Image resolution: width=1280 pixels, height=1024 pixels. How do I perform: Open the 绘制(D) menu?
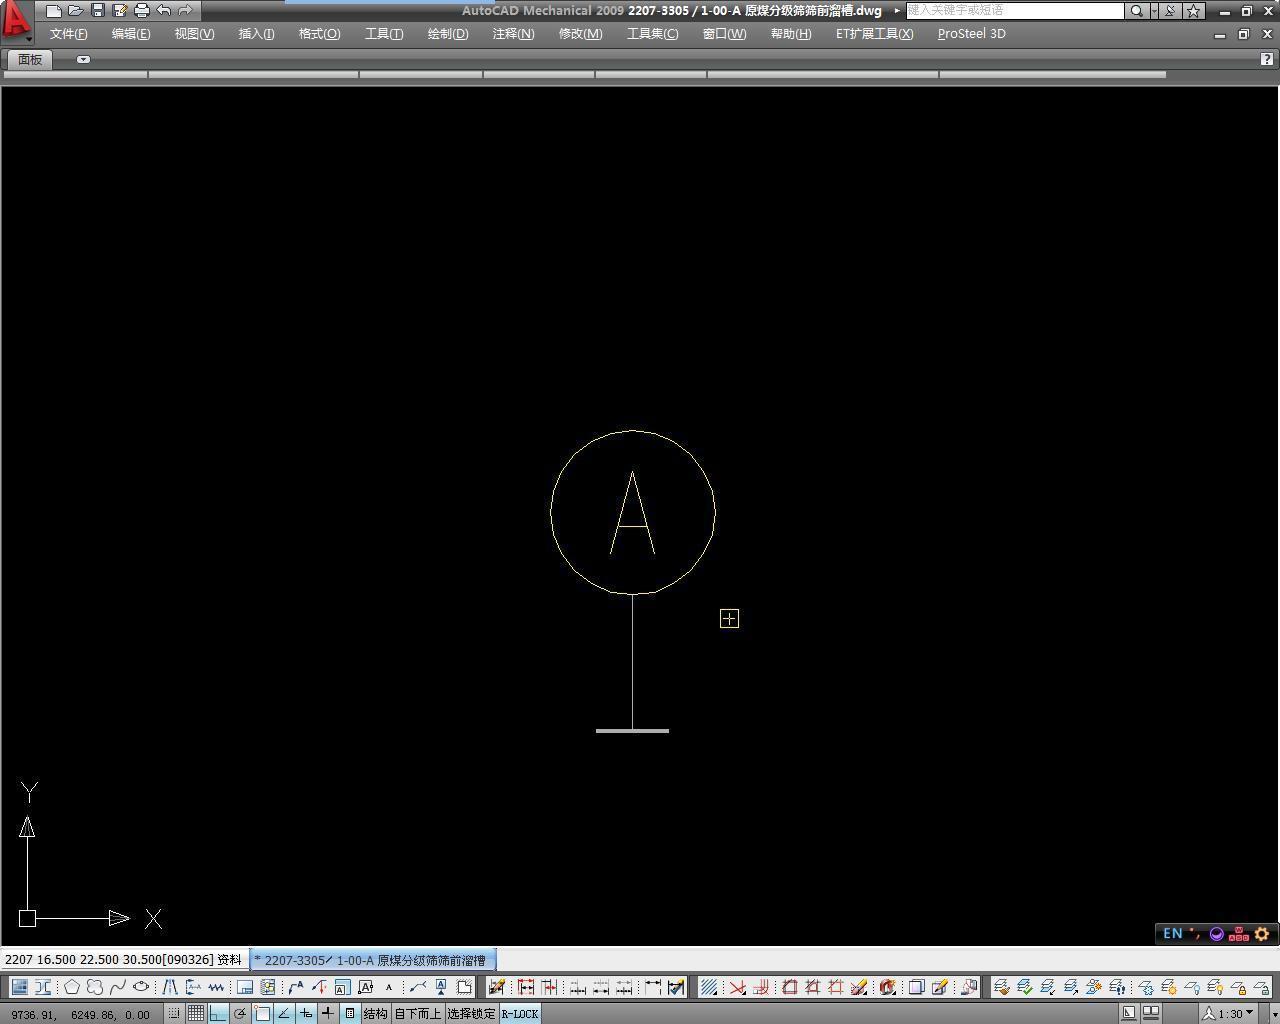(x=448, y=34)
